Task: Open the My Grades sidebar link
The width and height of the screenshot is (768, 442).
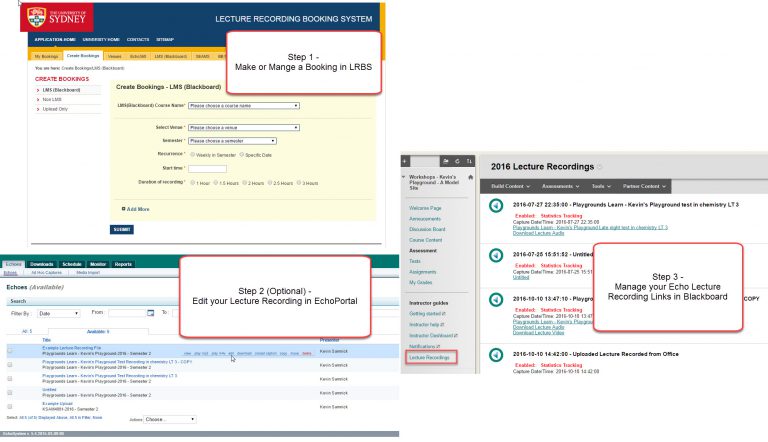Action: [x=420, y=283]
